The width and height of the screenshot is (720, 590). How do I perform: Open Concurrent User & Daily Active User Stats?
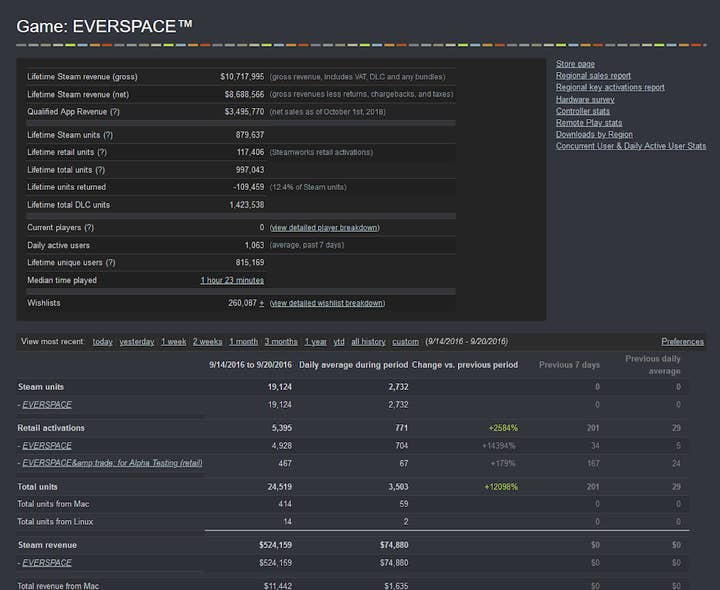click(630, 146)
